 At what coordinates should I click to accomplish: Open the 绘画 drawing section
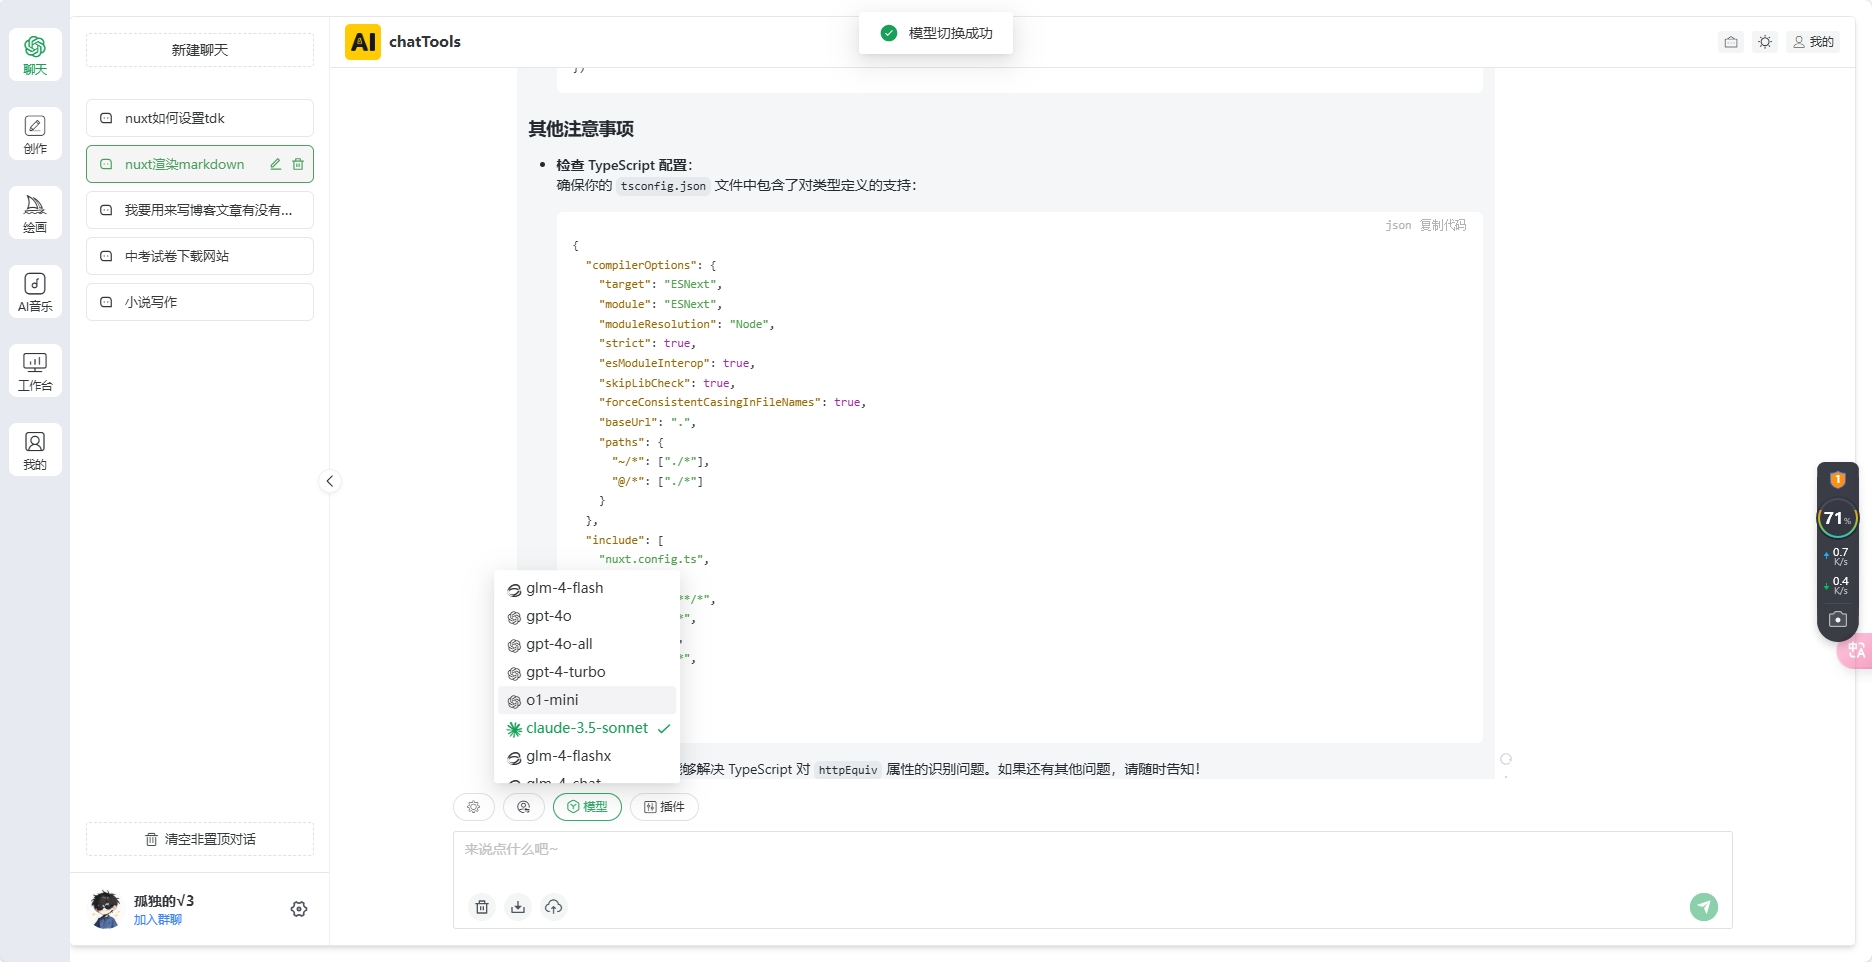(x=35, y=213)
